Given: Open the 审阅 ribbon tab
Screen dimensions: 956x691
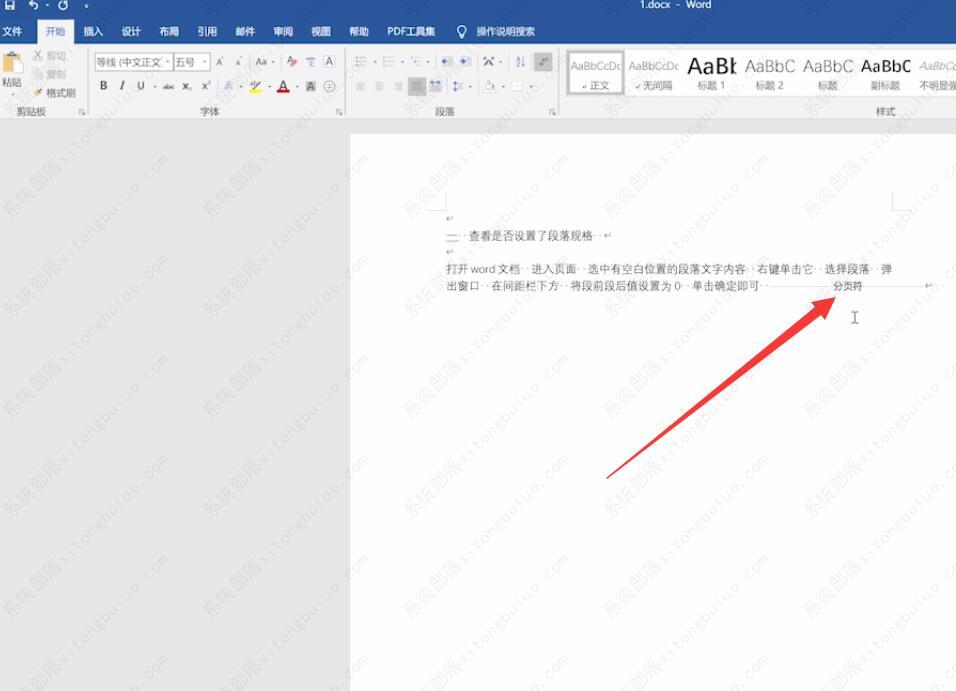Looking at the screenshot, I should point(283,32).
